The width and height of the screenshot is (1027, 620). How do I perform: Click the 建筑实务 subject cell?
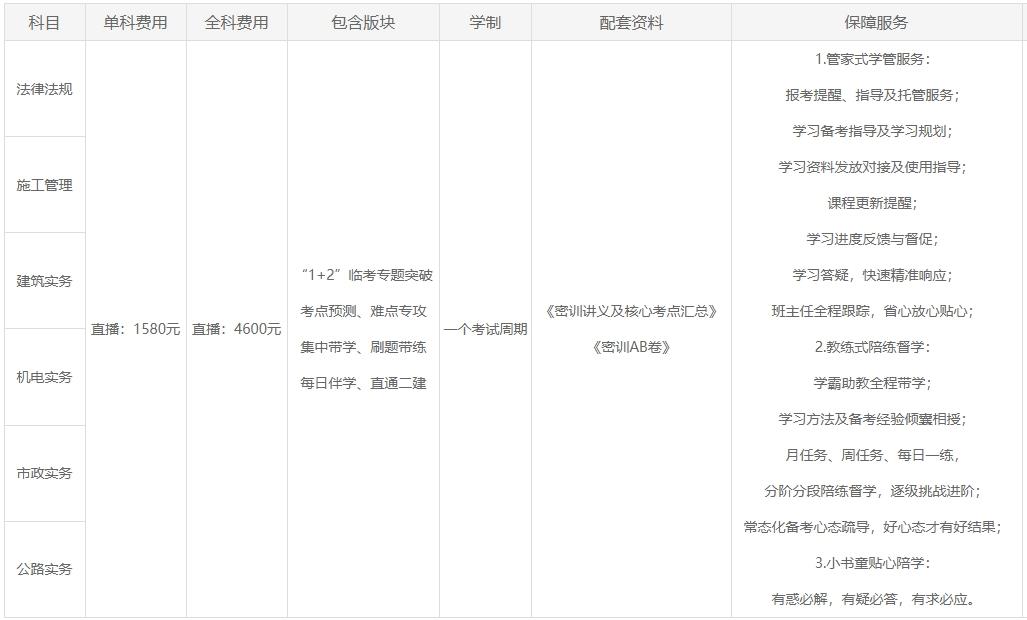tap(44, 281)
